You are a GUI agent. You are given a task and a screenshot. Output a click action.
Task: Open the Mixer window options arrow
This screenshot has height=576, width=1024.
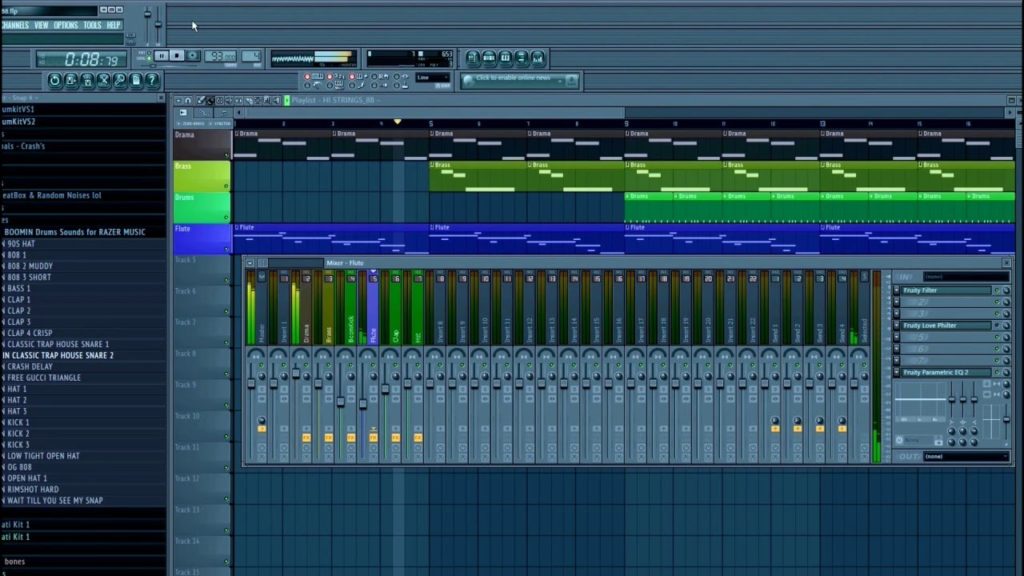point(250,263)
